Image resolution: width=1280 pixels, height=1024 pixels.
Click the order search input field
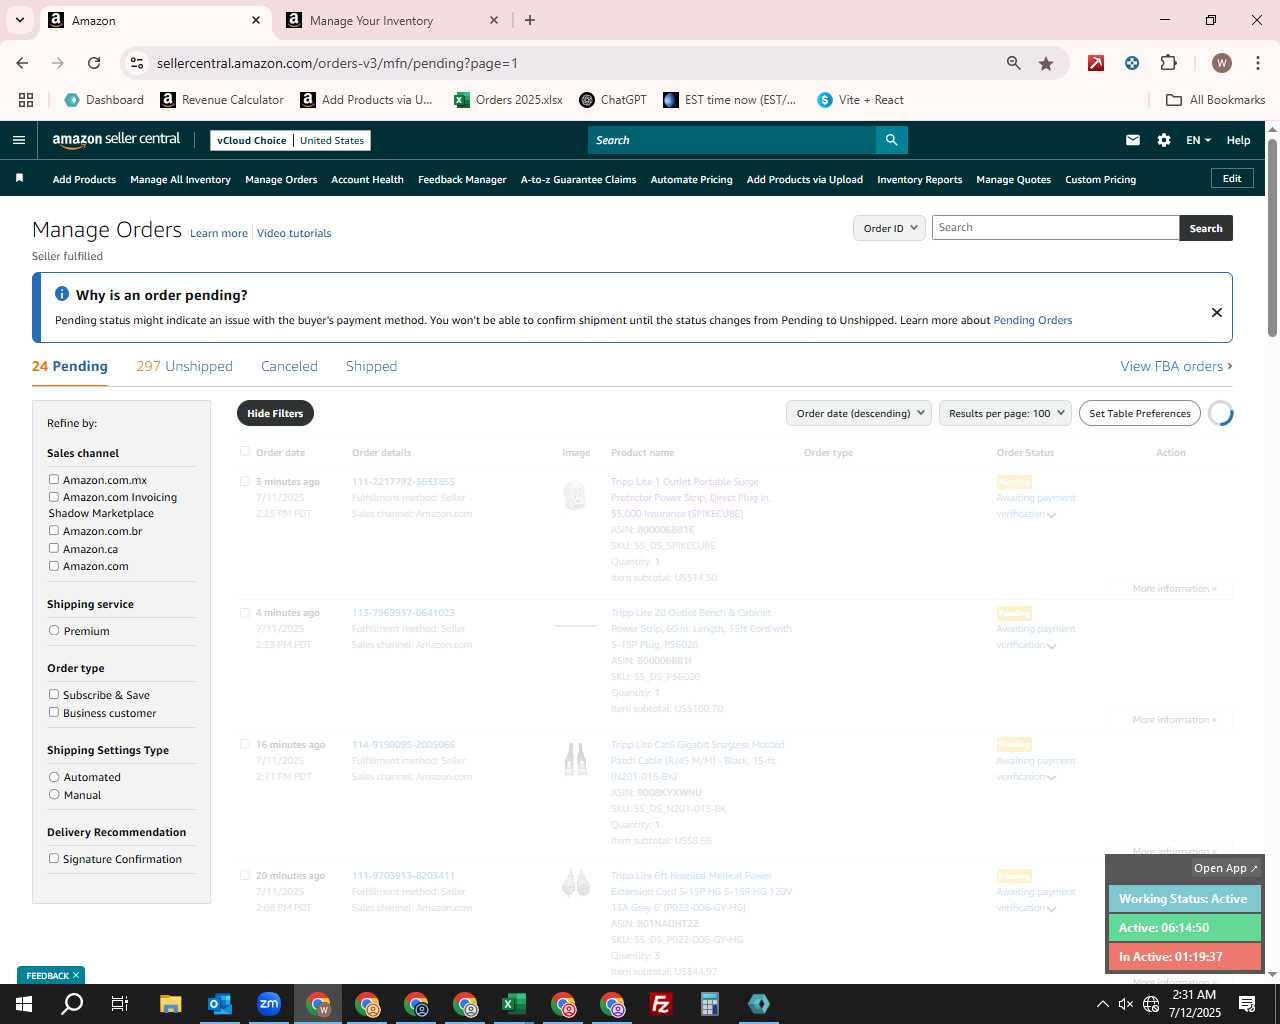[x=1056, y=228]
